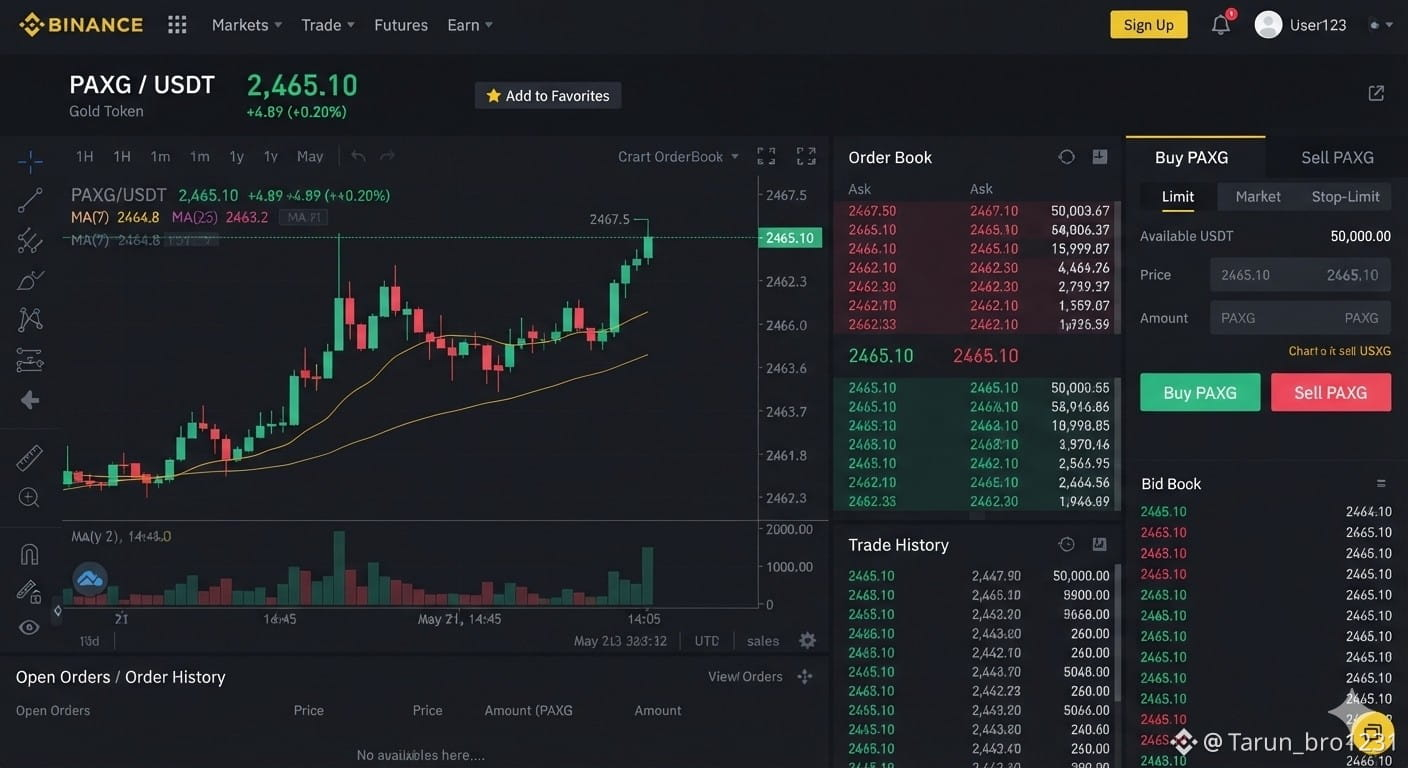Click the sales button under chart

coord(763,641)
